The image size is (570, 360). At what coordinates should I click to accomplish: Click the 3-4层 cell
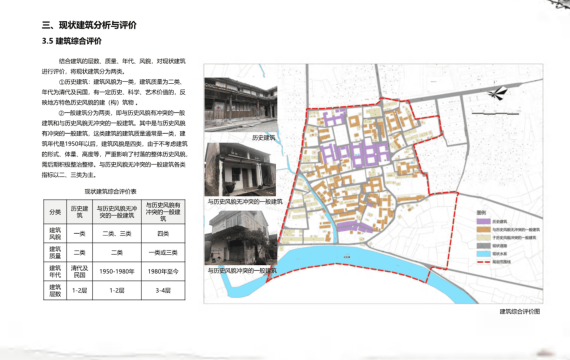pos(163,290)
